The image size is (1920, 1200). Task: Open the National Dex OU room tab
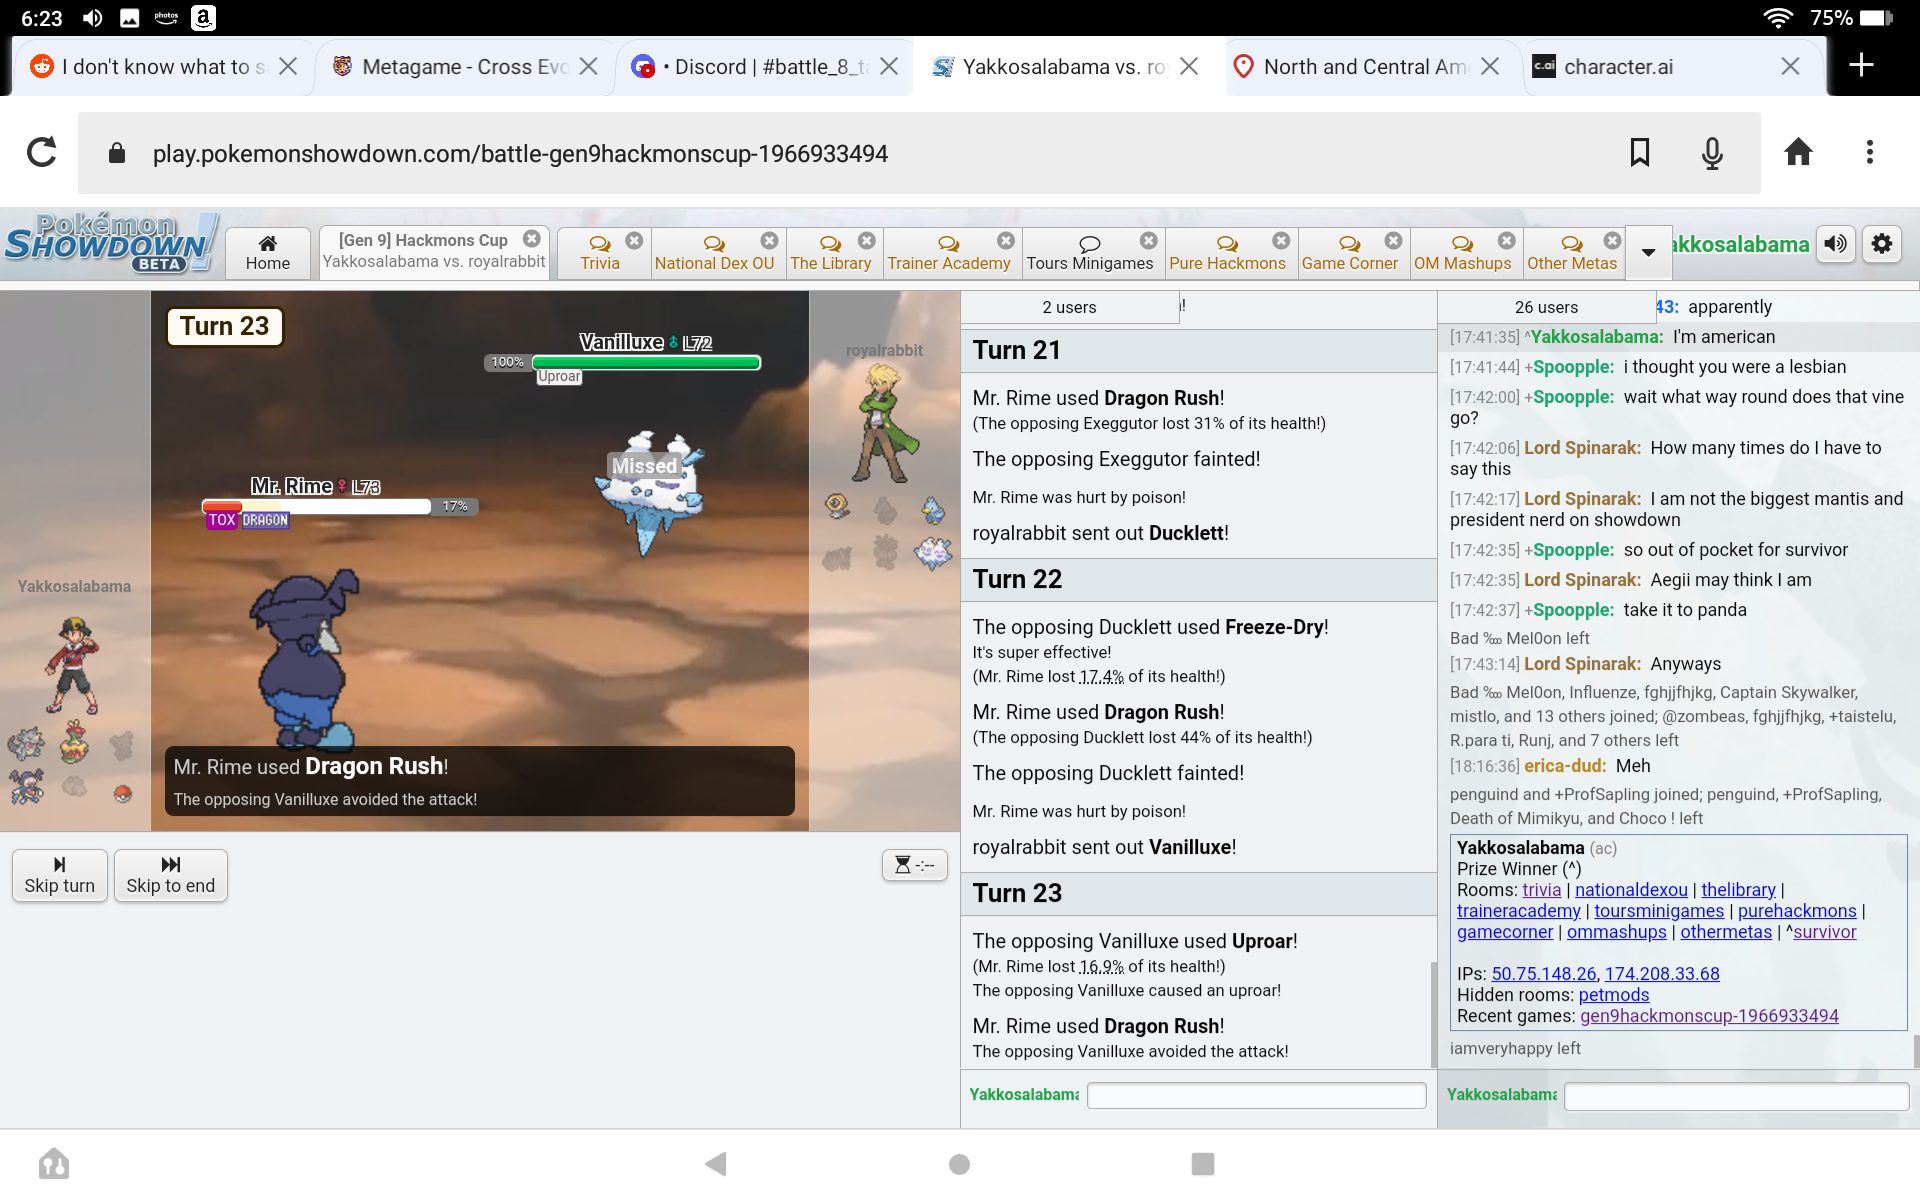click(x=714, y=253)
